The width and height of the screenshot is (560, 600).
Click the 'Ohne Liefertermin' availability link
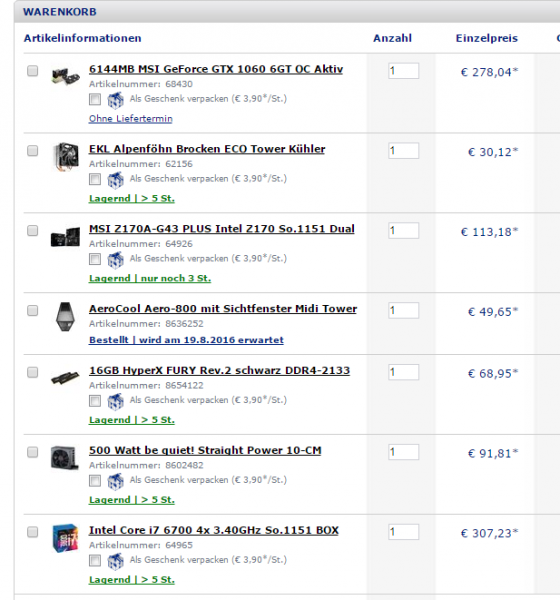[131, 119]
